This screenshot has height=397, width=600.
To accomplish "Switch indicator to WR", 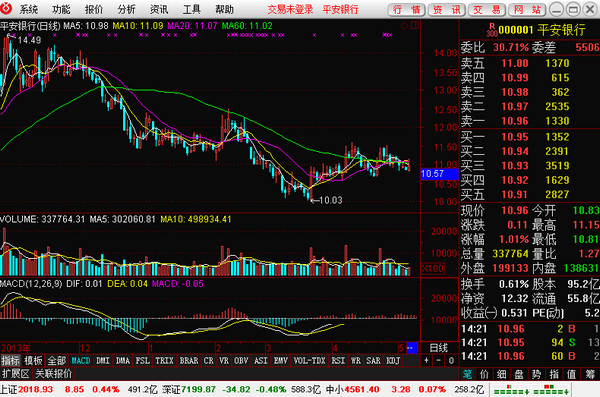I will click(x=356, y=361).
